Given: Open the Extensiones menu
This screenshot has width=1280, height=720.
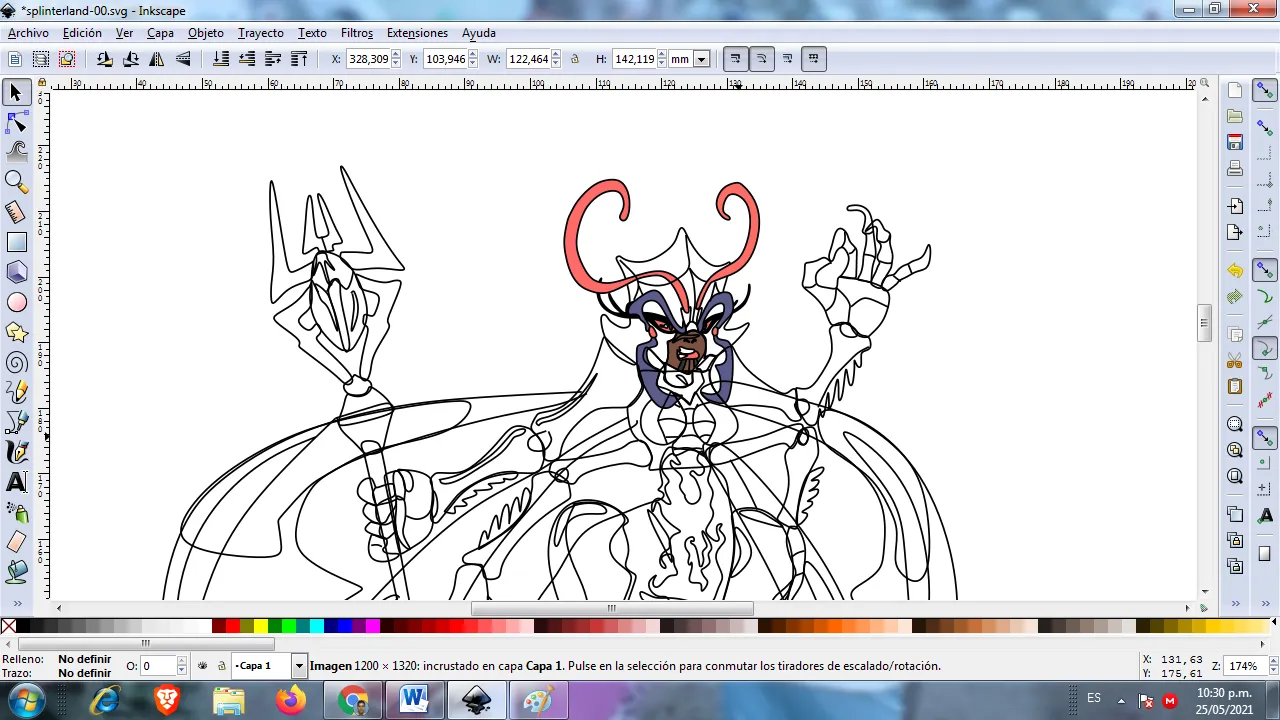Looking at the screenshot, I should [417, 33].
